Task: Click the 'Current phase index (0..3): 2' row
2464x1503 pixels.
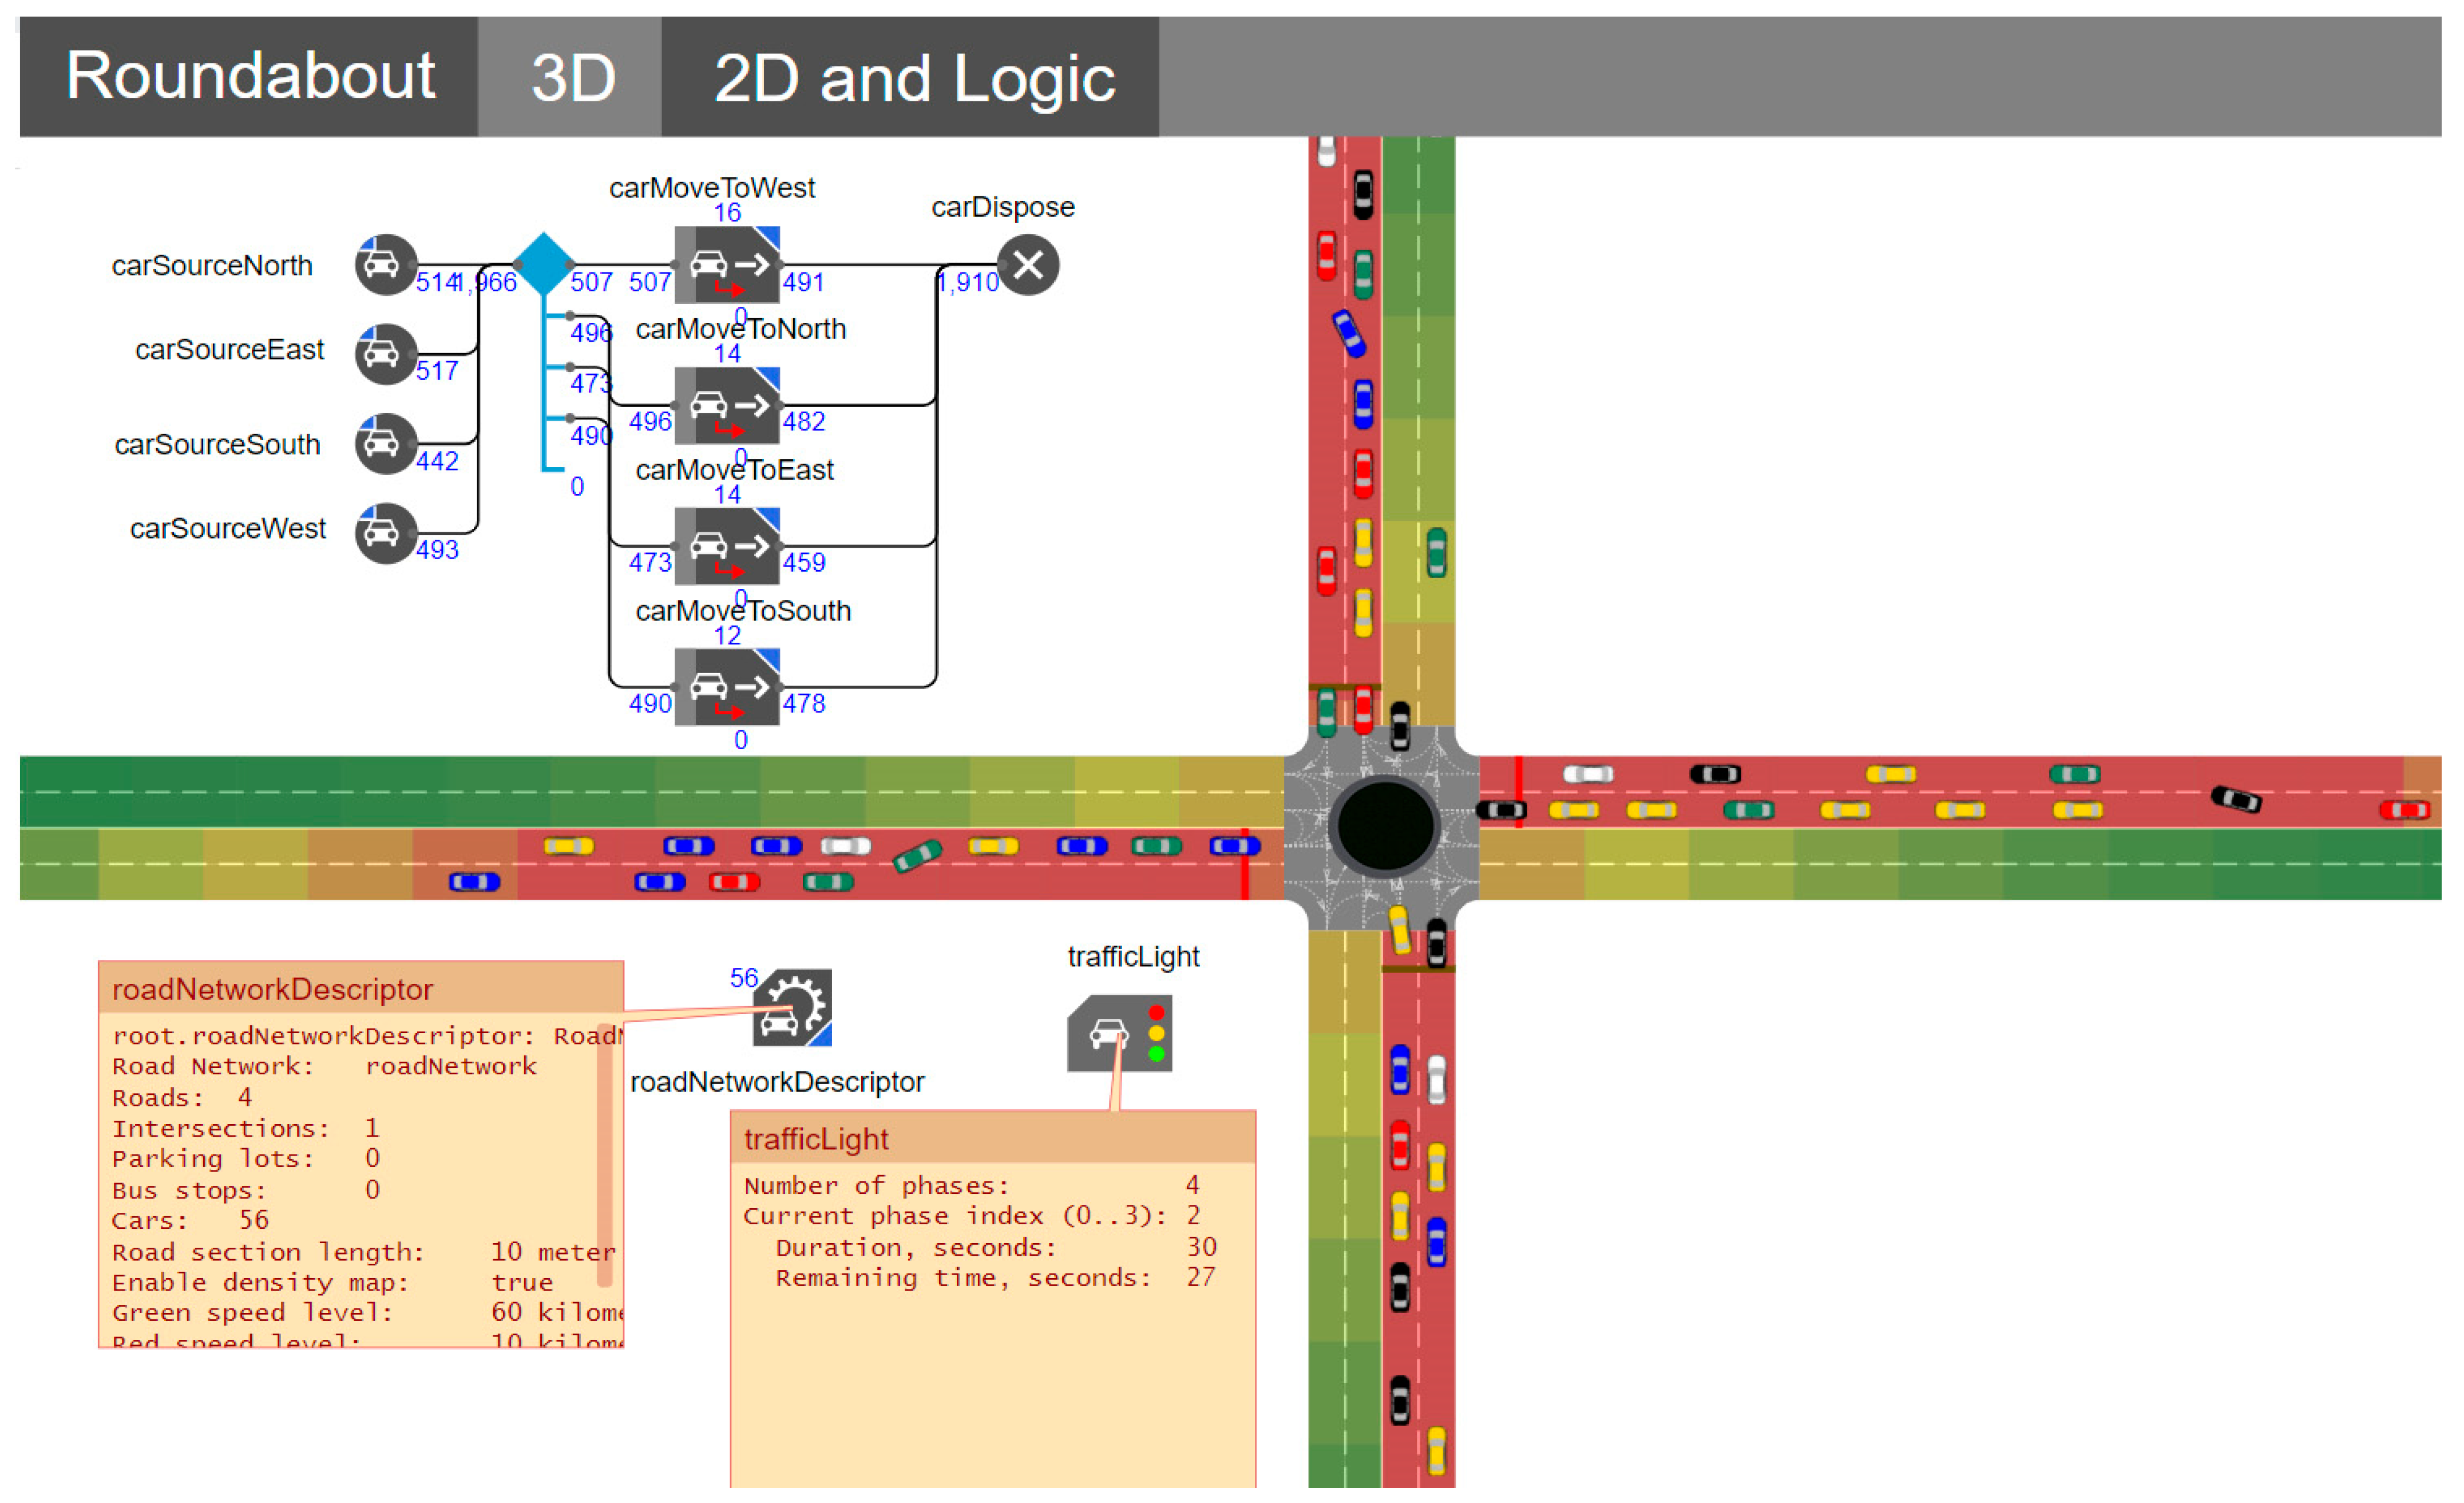Action: [x=971, y=1216]
